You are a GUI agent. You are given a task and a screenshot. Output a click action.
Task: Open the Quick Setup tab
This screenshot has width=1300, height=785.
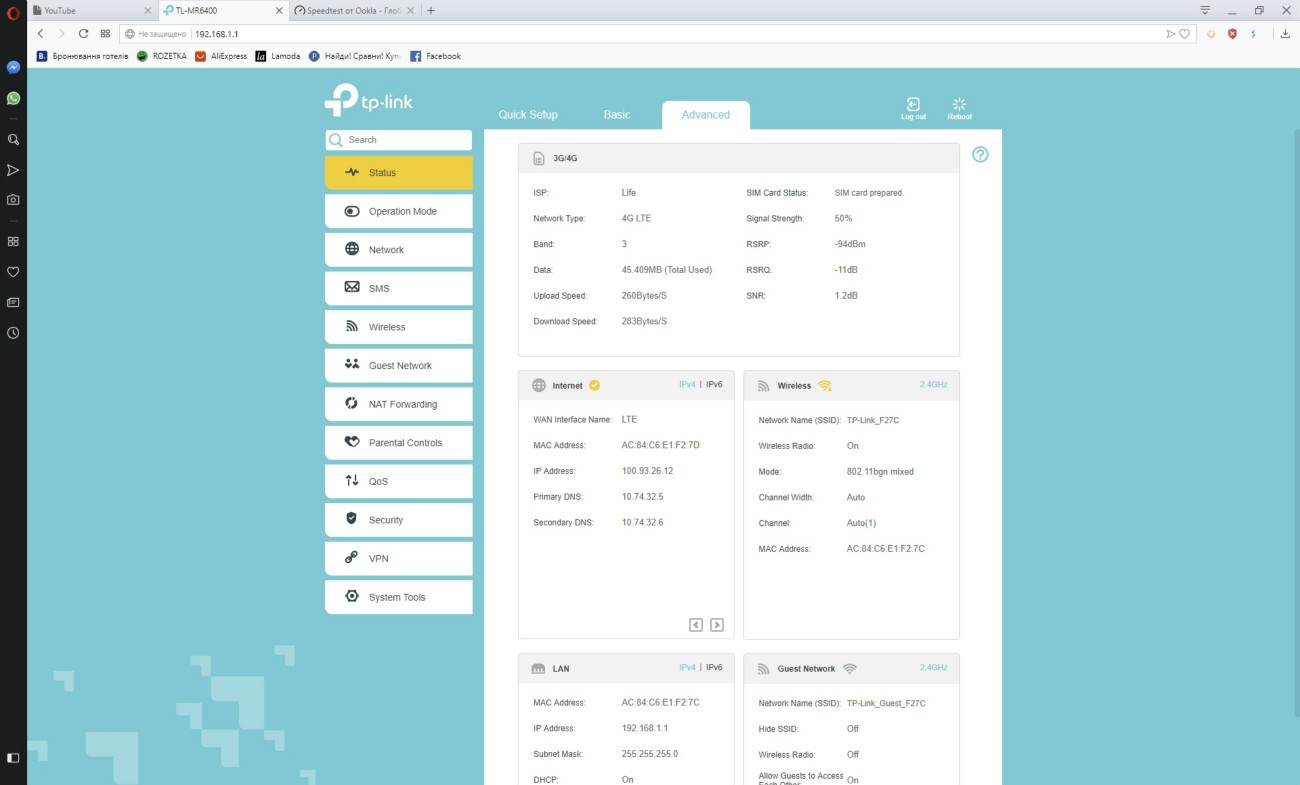tap(528, 115)
